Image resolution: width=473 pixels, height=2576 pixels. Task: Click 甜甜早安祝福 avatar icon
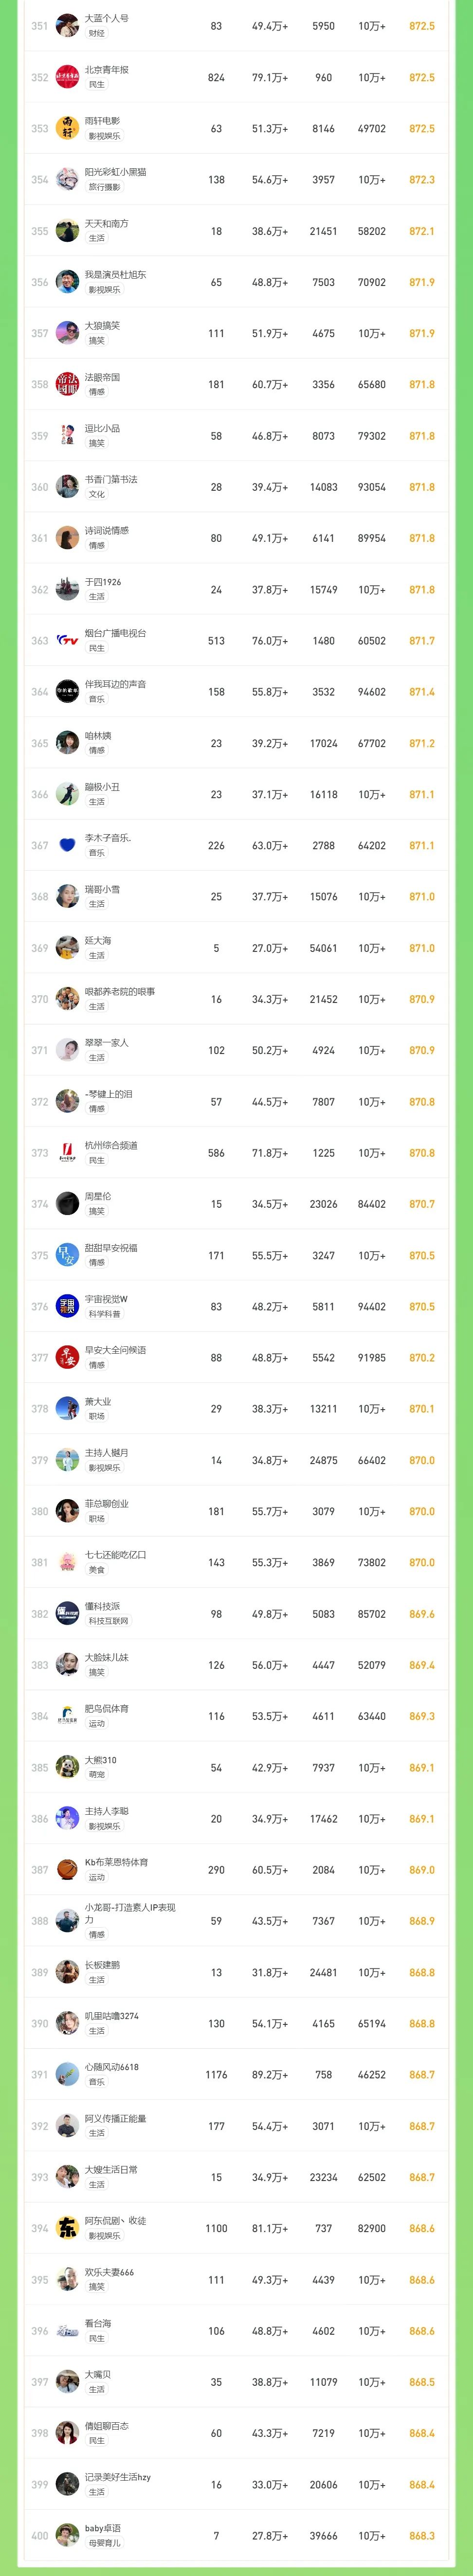point(67,1255)
